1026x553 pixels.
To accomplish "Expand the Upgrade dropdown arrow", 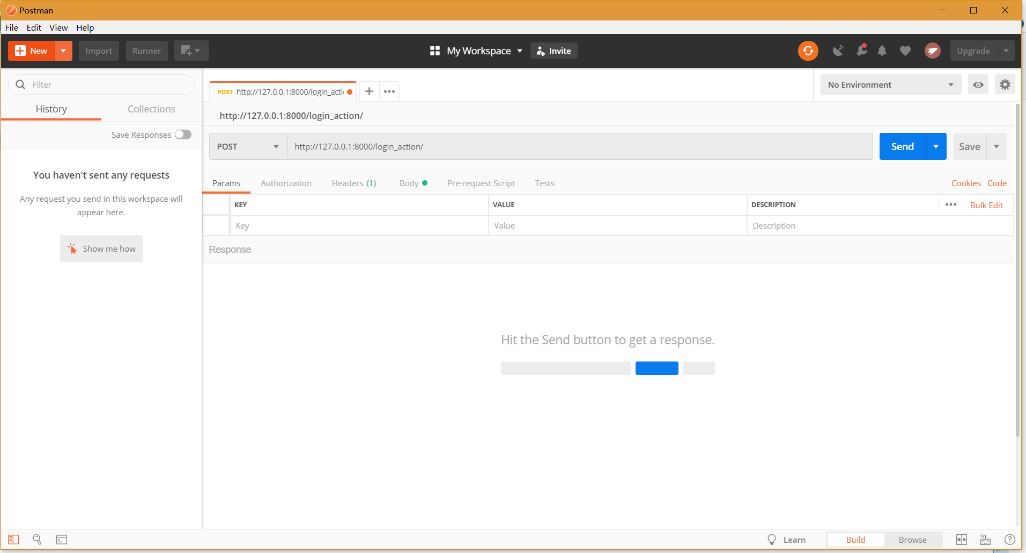I will coord(1006,50).
